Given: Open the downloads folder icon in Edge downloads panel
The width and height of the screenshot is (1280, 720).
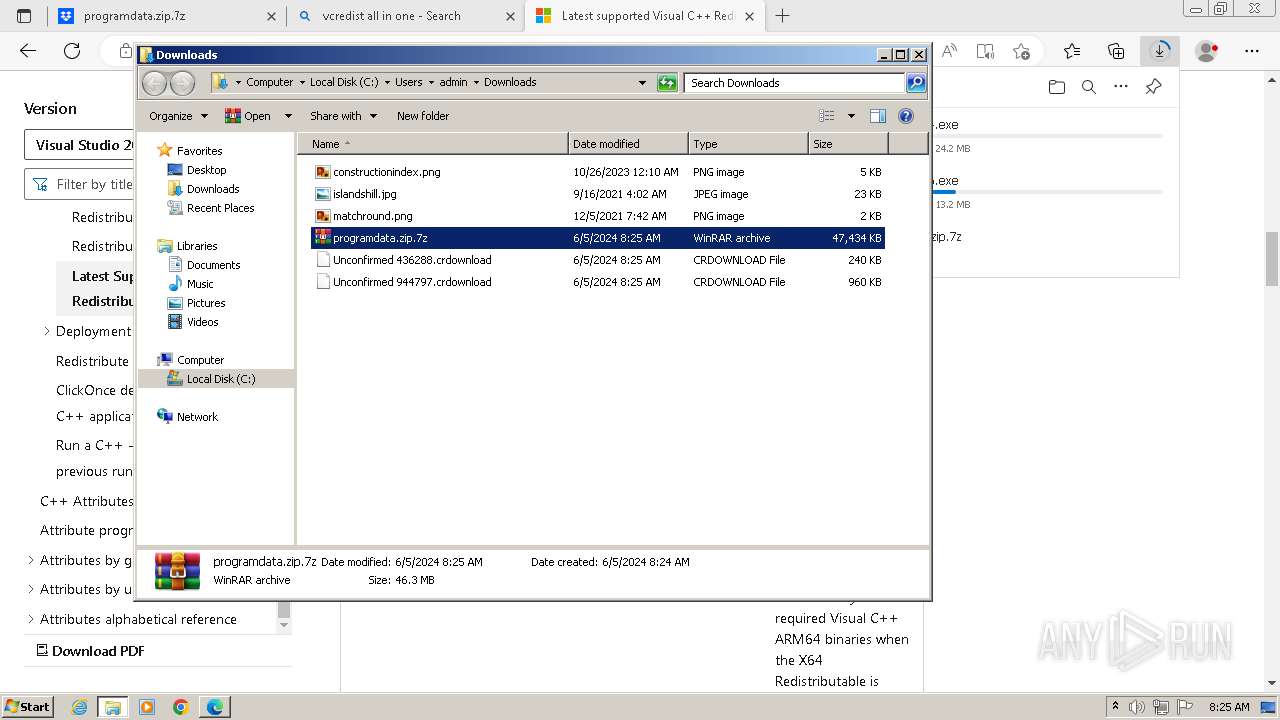Looking at the screenshot, I should [1057, 87].
